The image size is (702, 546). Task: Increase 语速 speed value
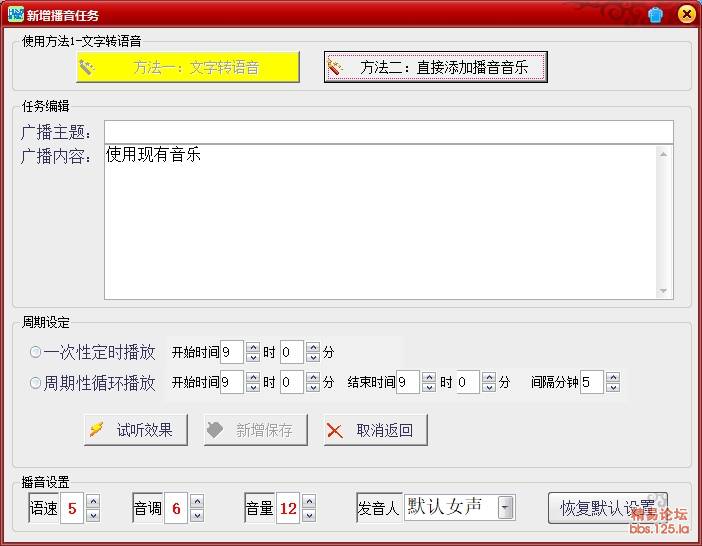[93, 501]
